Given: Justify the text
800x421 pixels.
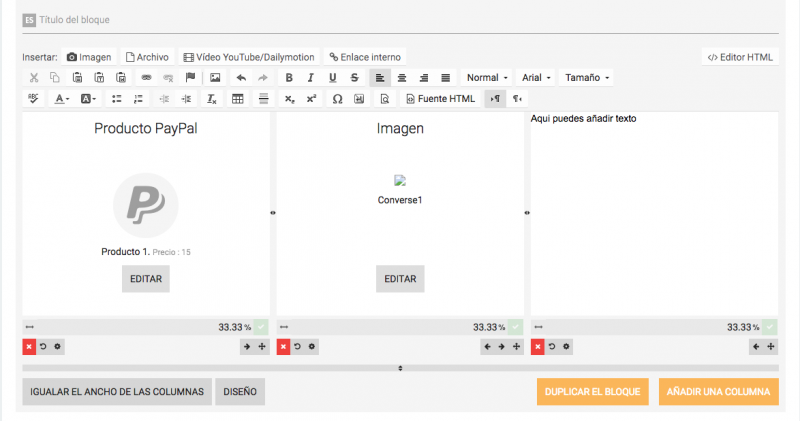Looking at the screenshot, I should (445, 78).
